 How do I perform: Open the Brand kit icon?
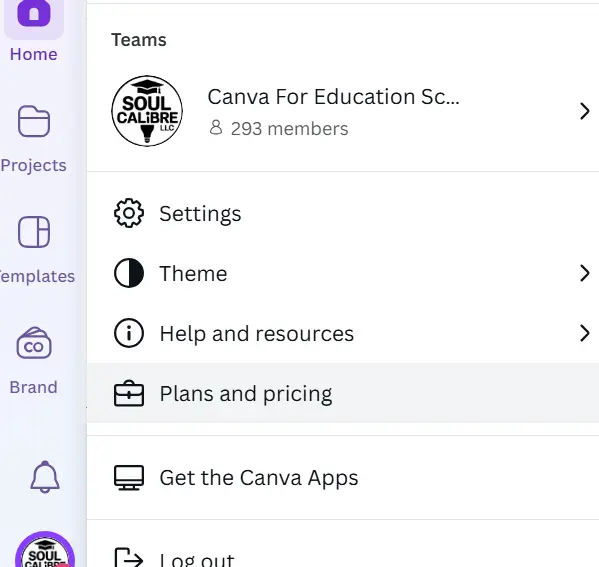pos(34,343)
